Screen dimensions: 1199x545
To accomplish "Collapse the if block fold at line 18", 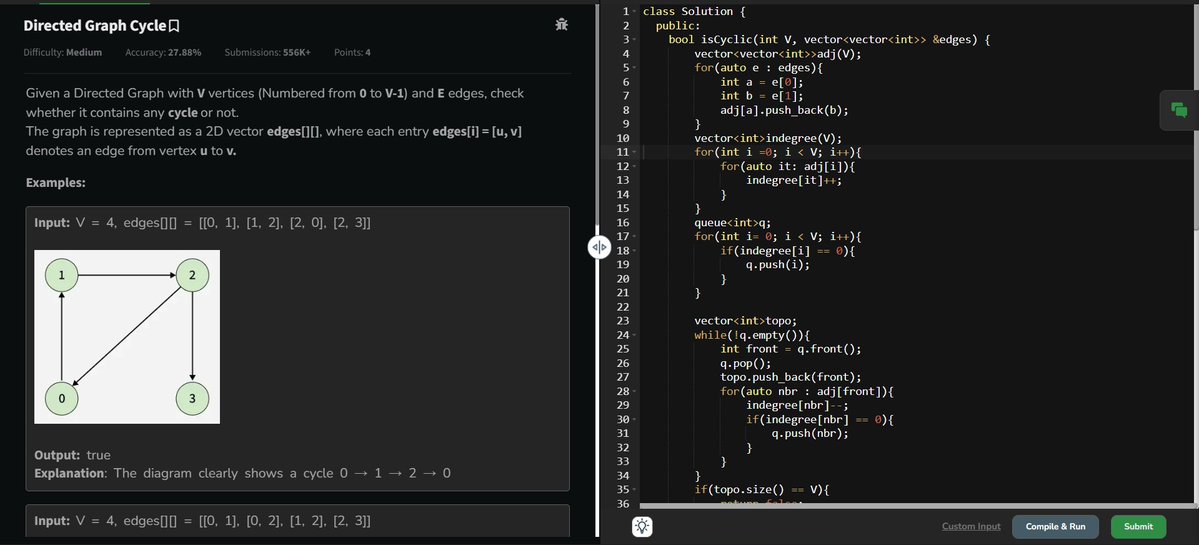I will coord(634,251).
